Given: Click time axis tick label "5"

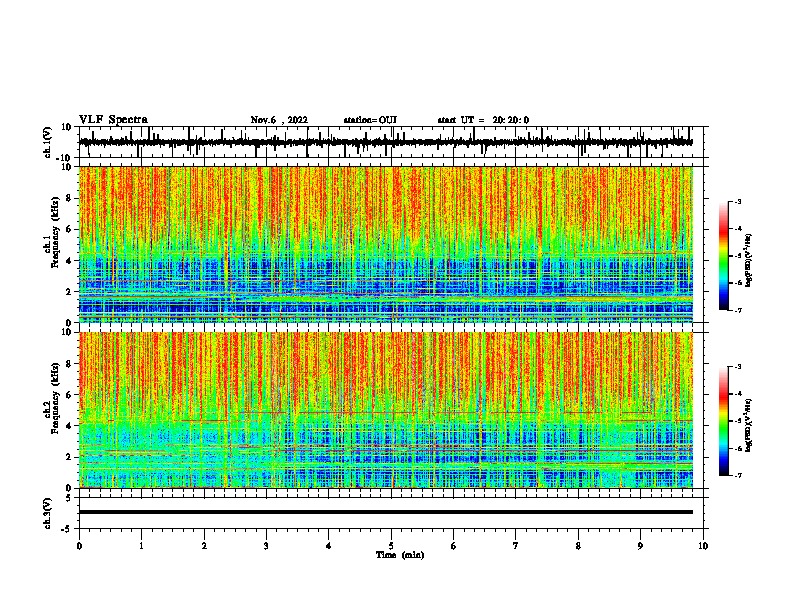Looking at the screenshot, I should tap(391, 545).
